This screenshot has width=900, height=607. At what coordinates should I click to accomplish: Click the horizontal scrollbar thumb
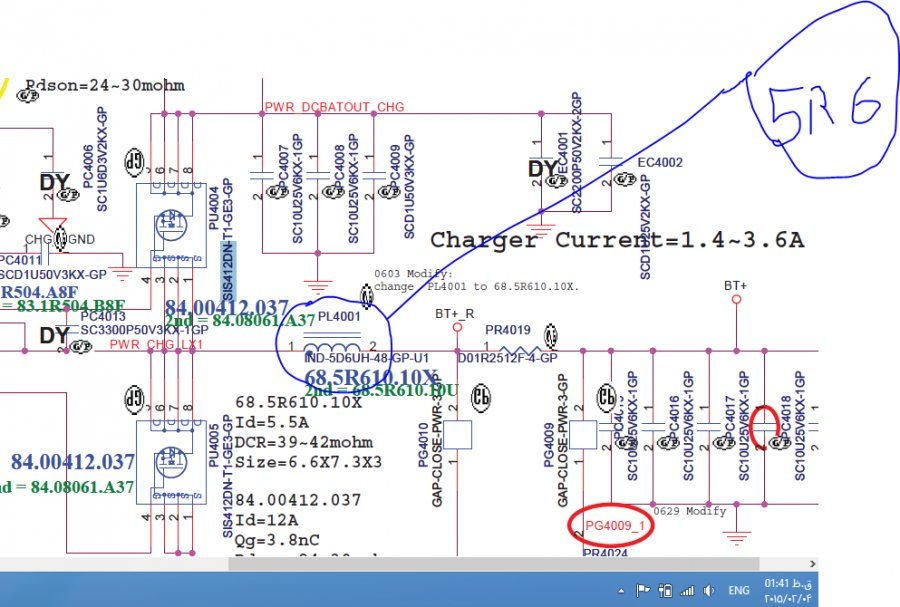point(494,564)
